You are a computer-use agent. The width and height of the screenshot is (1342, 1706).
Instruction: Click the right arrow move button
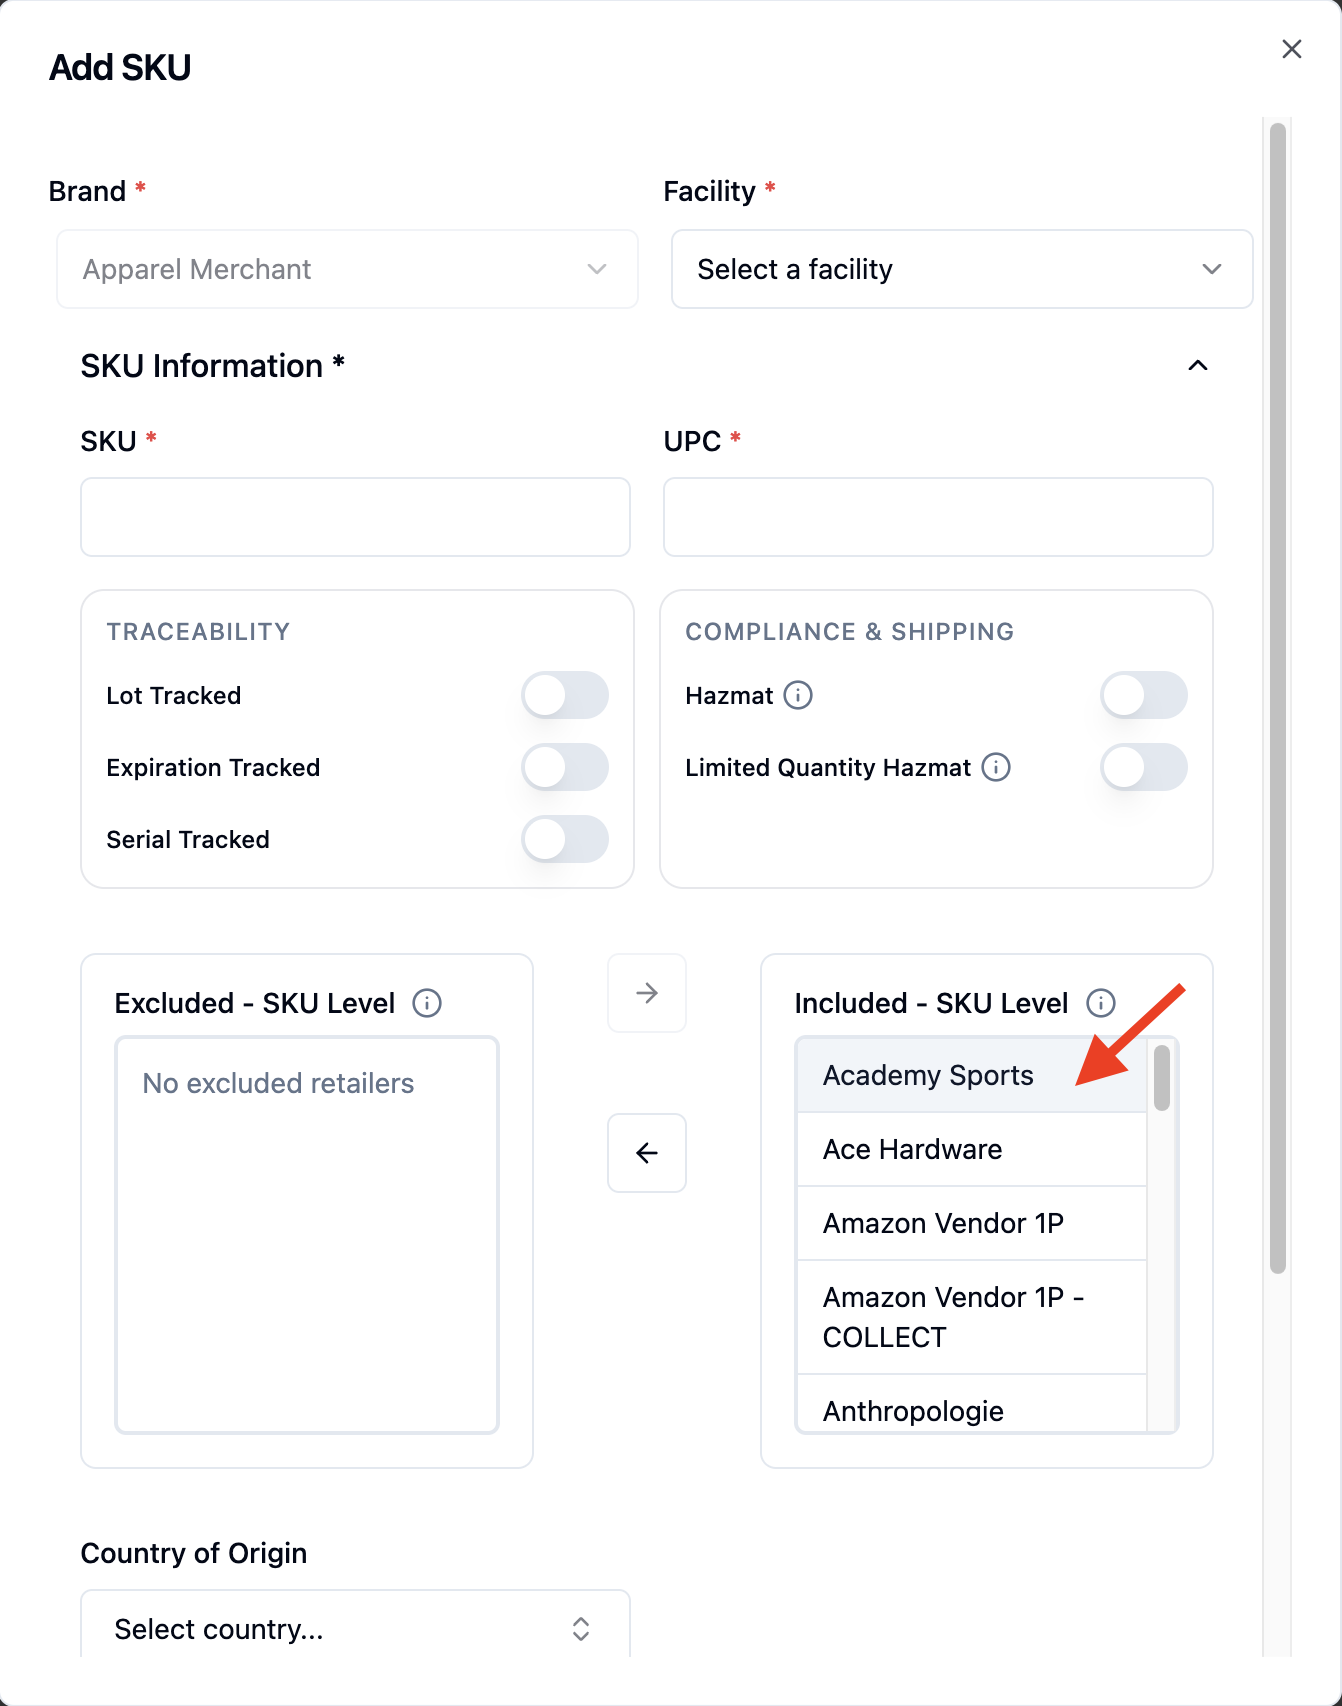[647, 993]
